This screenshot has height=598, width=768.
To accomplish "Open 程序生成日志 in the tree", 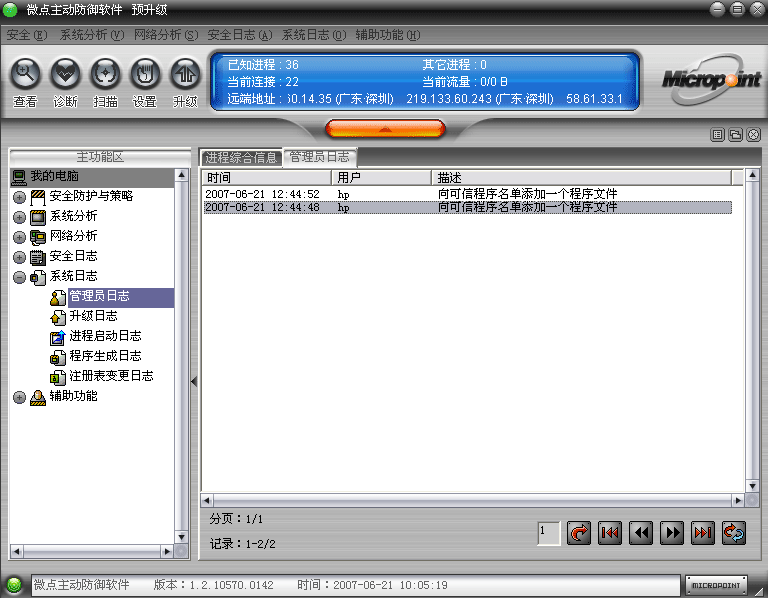I will click(105, 356).
